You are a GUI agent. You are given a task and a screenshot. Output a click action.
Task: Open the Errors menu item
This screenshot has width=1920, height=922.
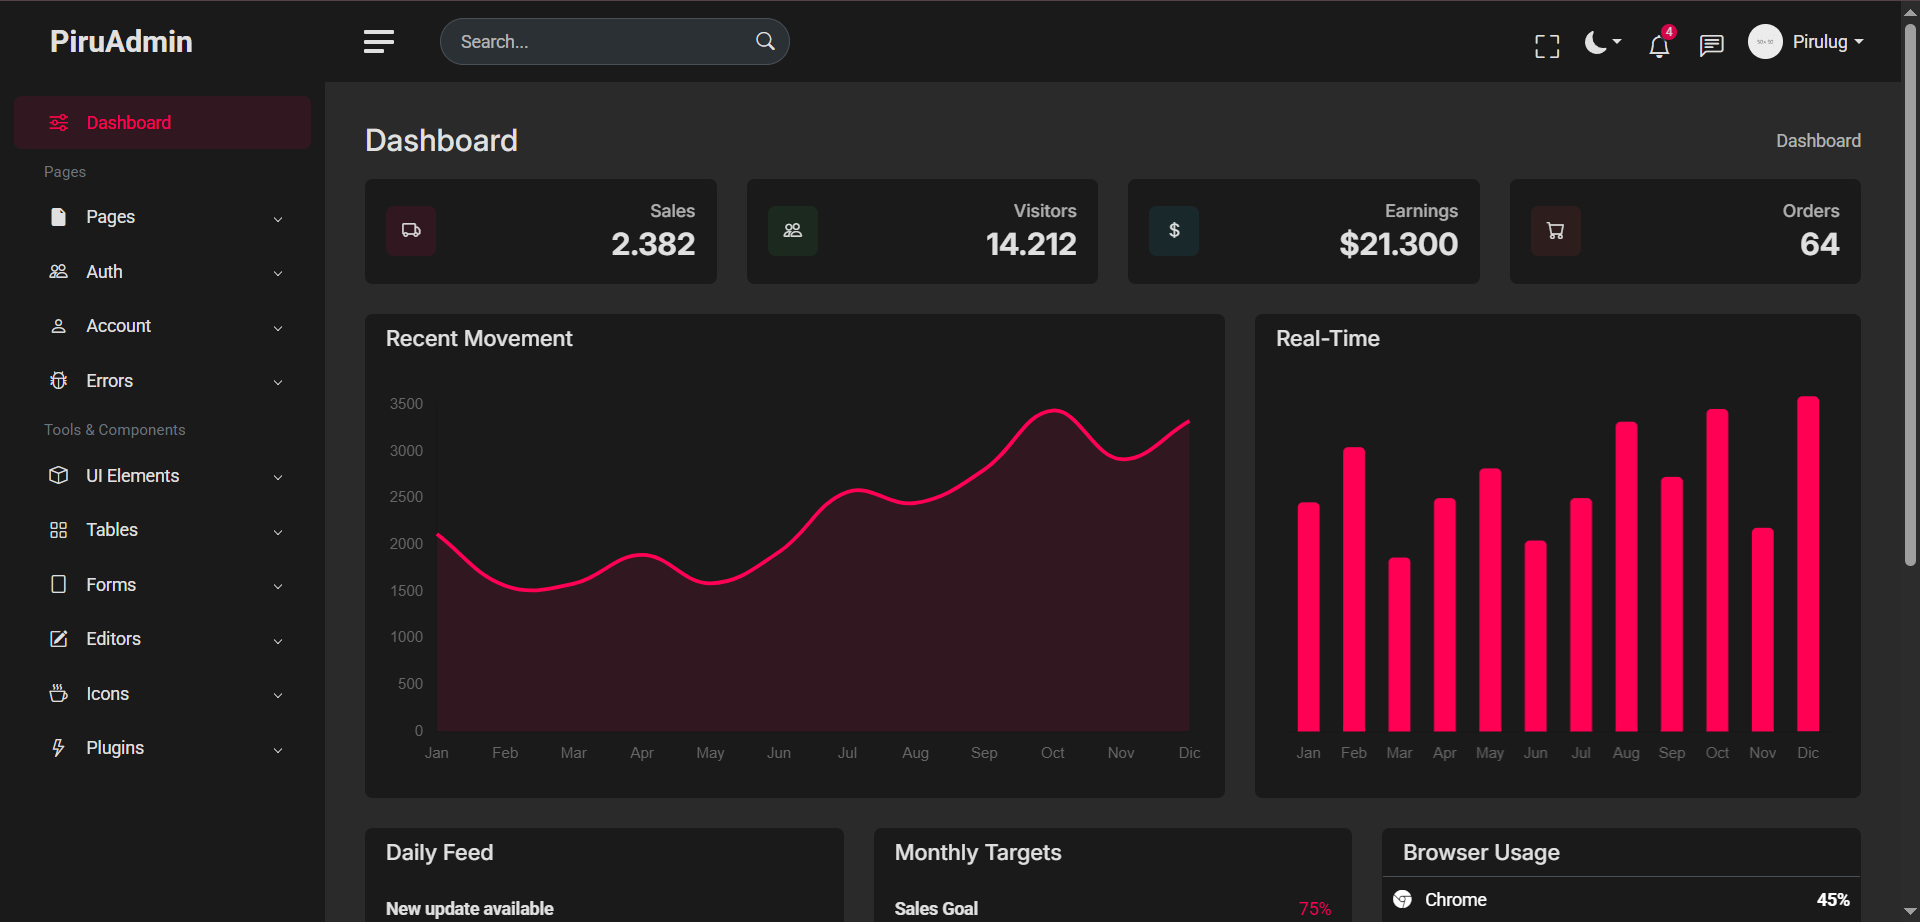click(x=162, y=381)
